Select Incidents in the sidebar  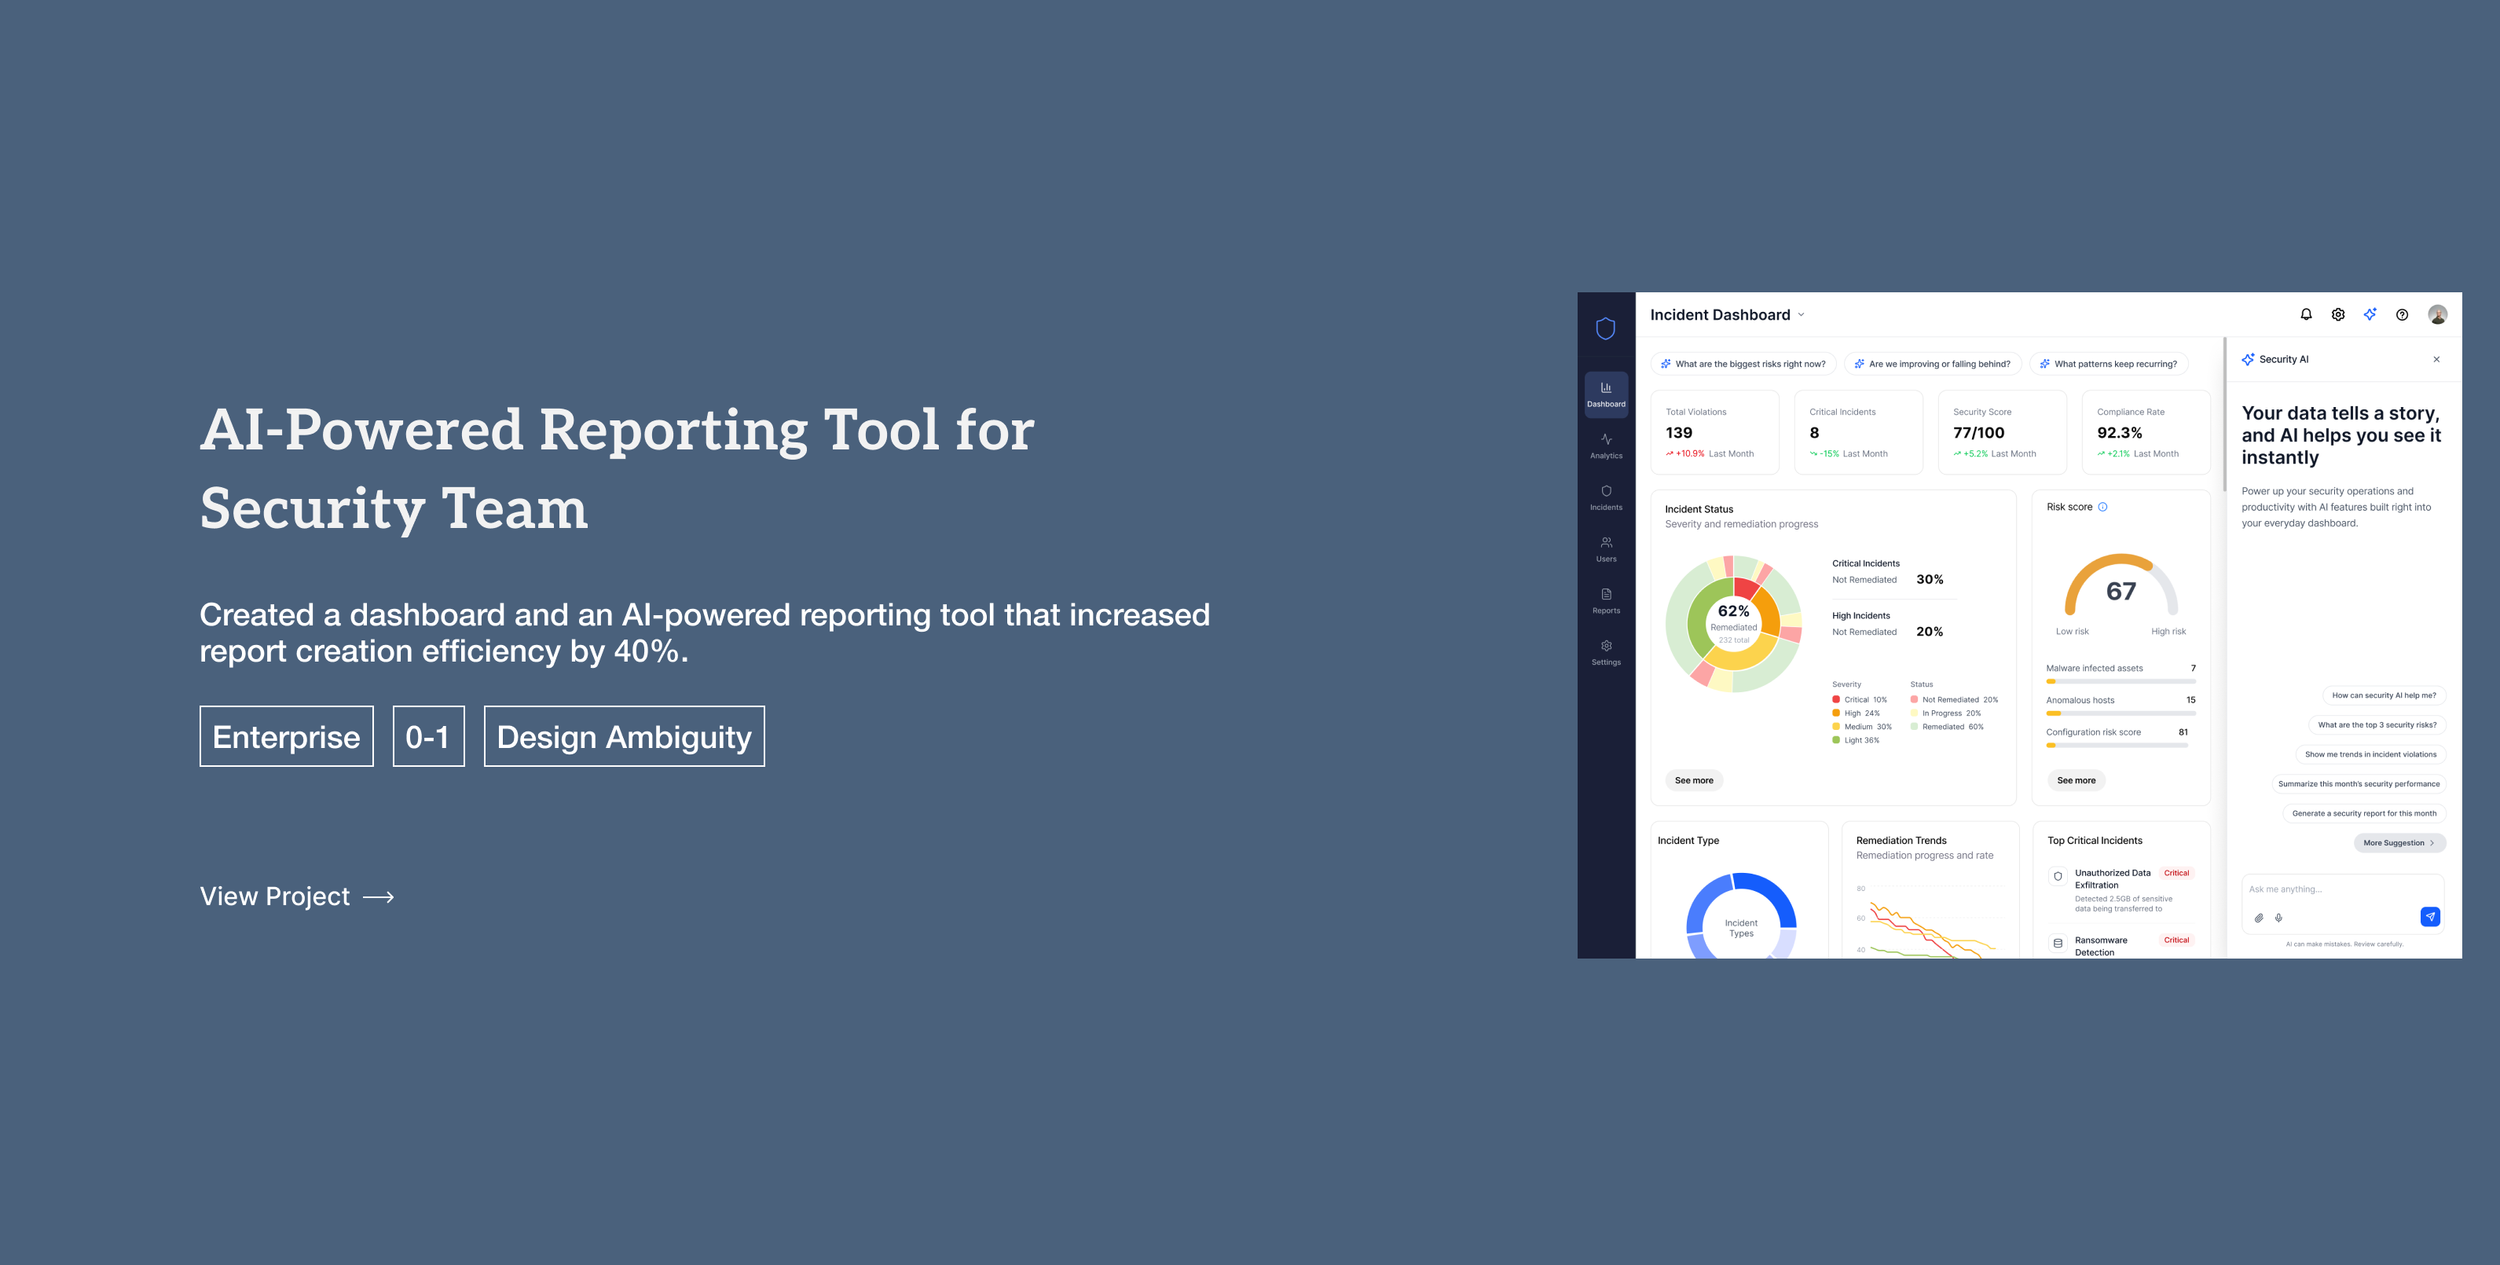point(1606,498)
